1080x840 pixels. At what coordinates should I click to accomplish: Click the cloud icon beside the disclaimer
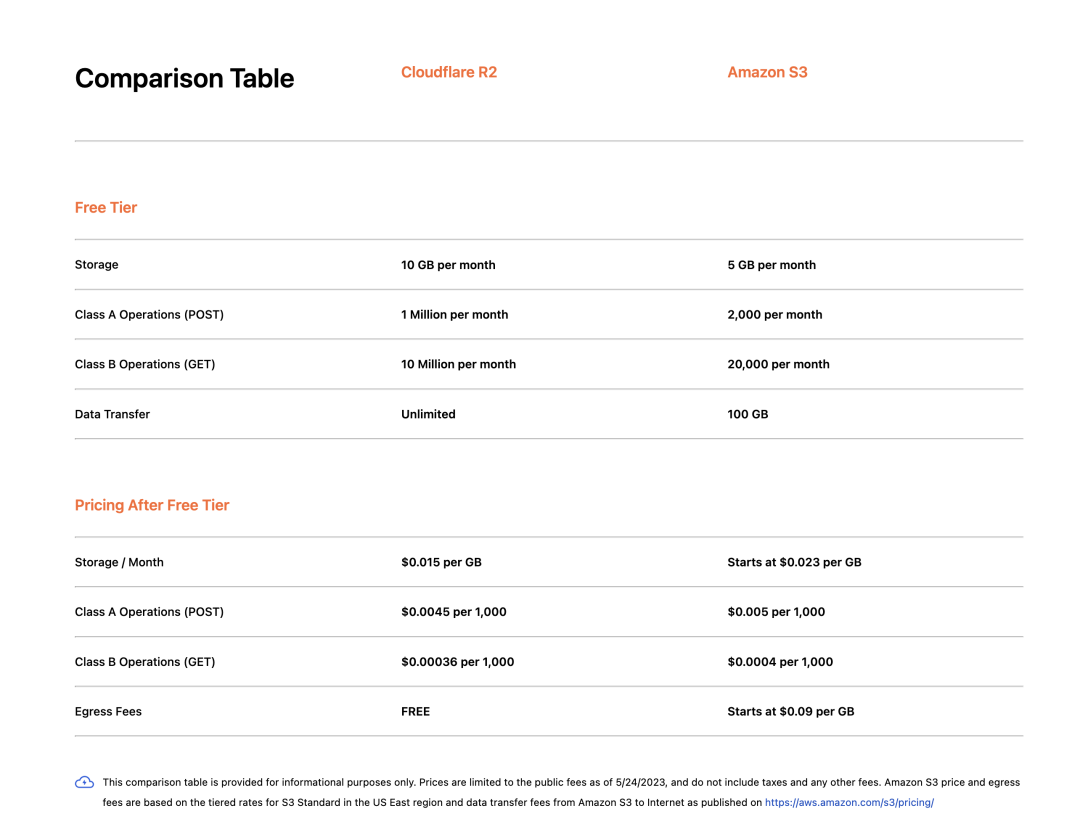(85, 782)
